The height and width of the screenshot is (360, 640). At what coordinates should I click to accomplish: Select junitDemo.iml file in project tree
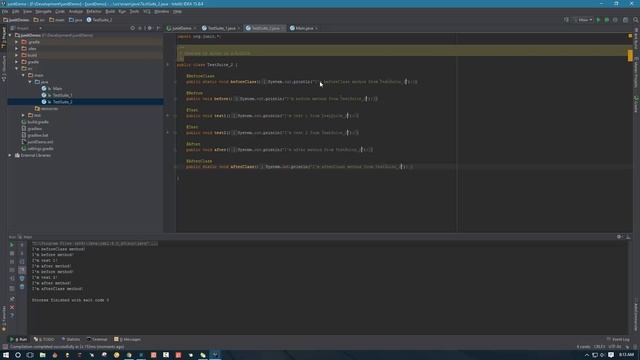(37, 142)
